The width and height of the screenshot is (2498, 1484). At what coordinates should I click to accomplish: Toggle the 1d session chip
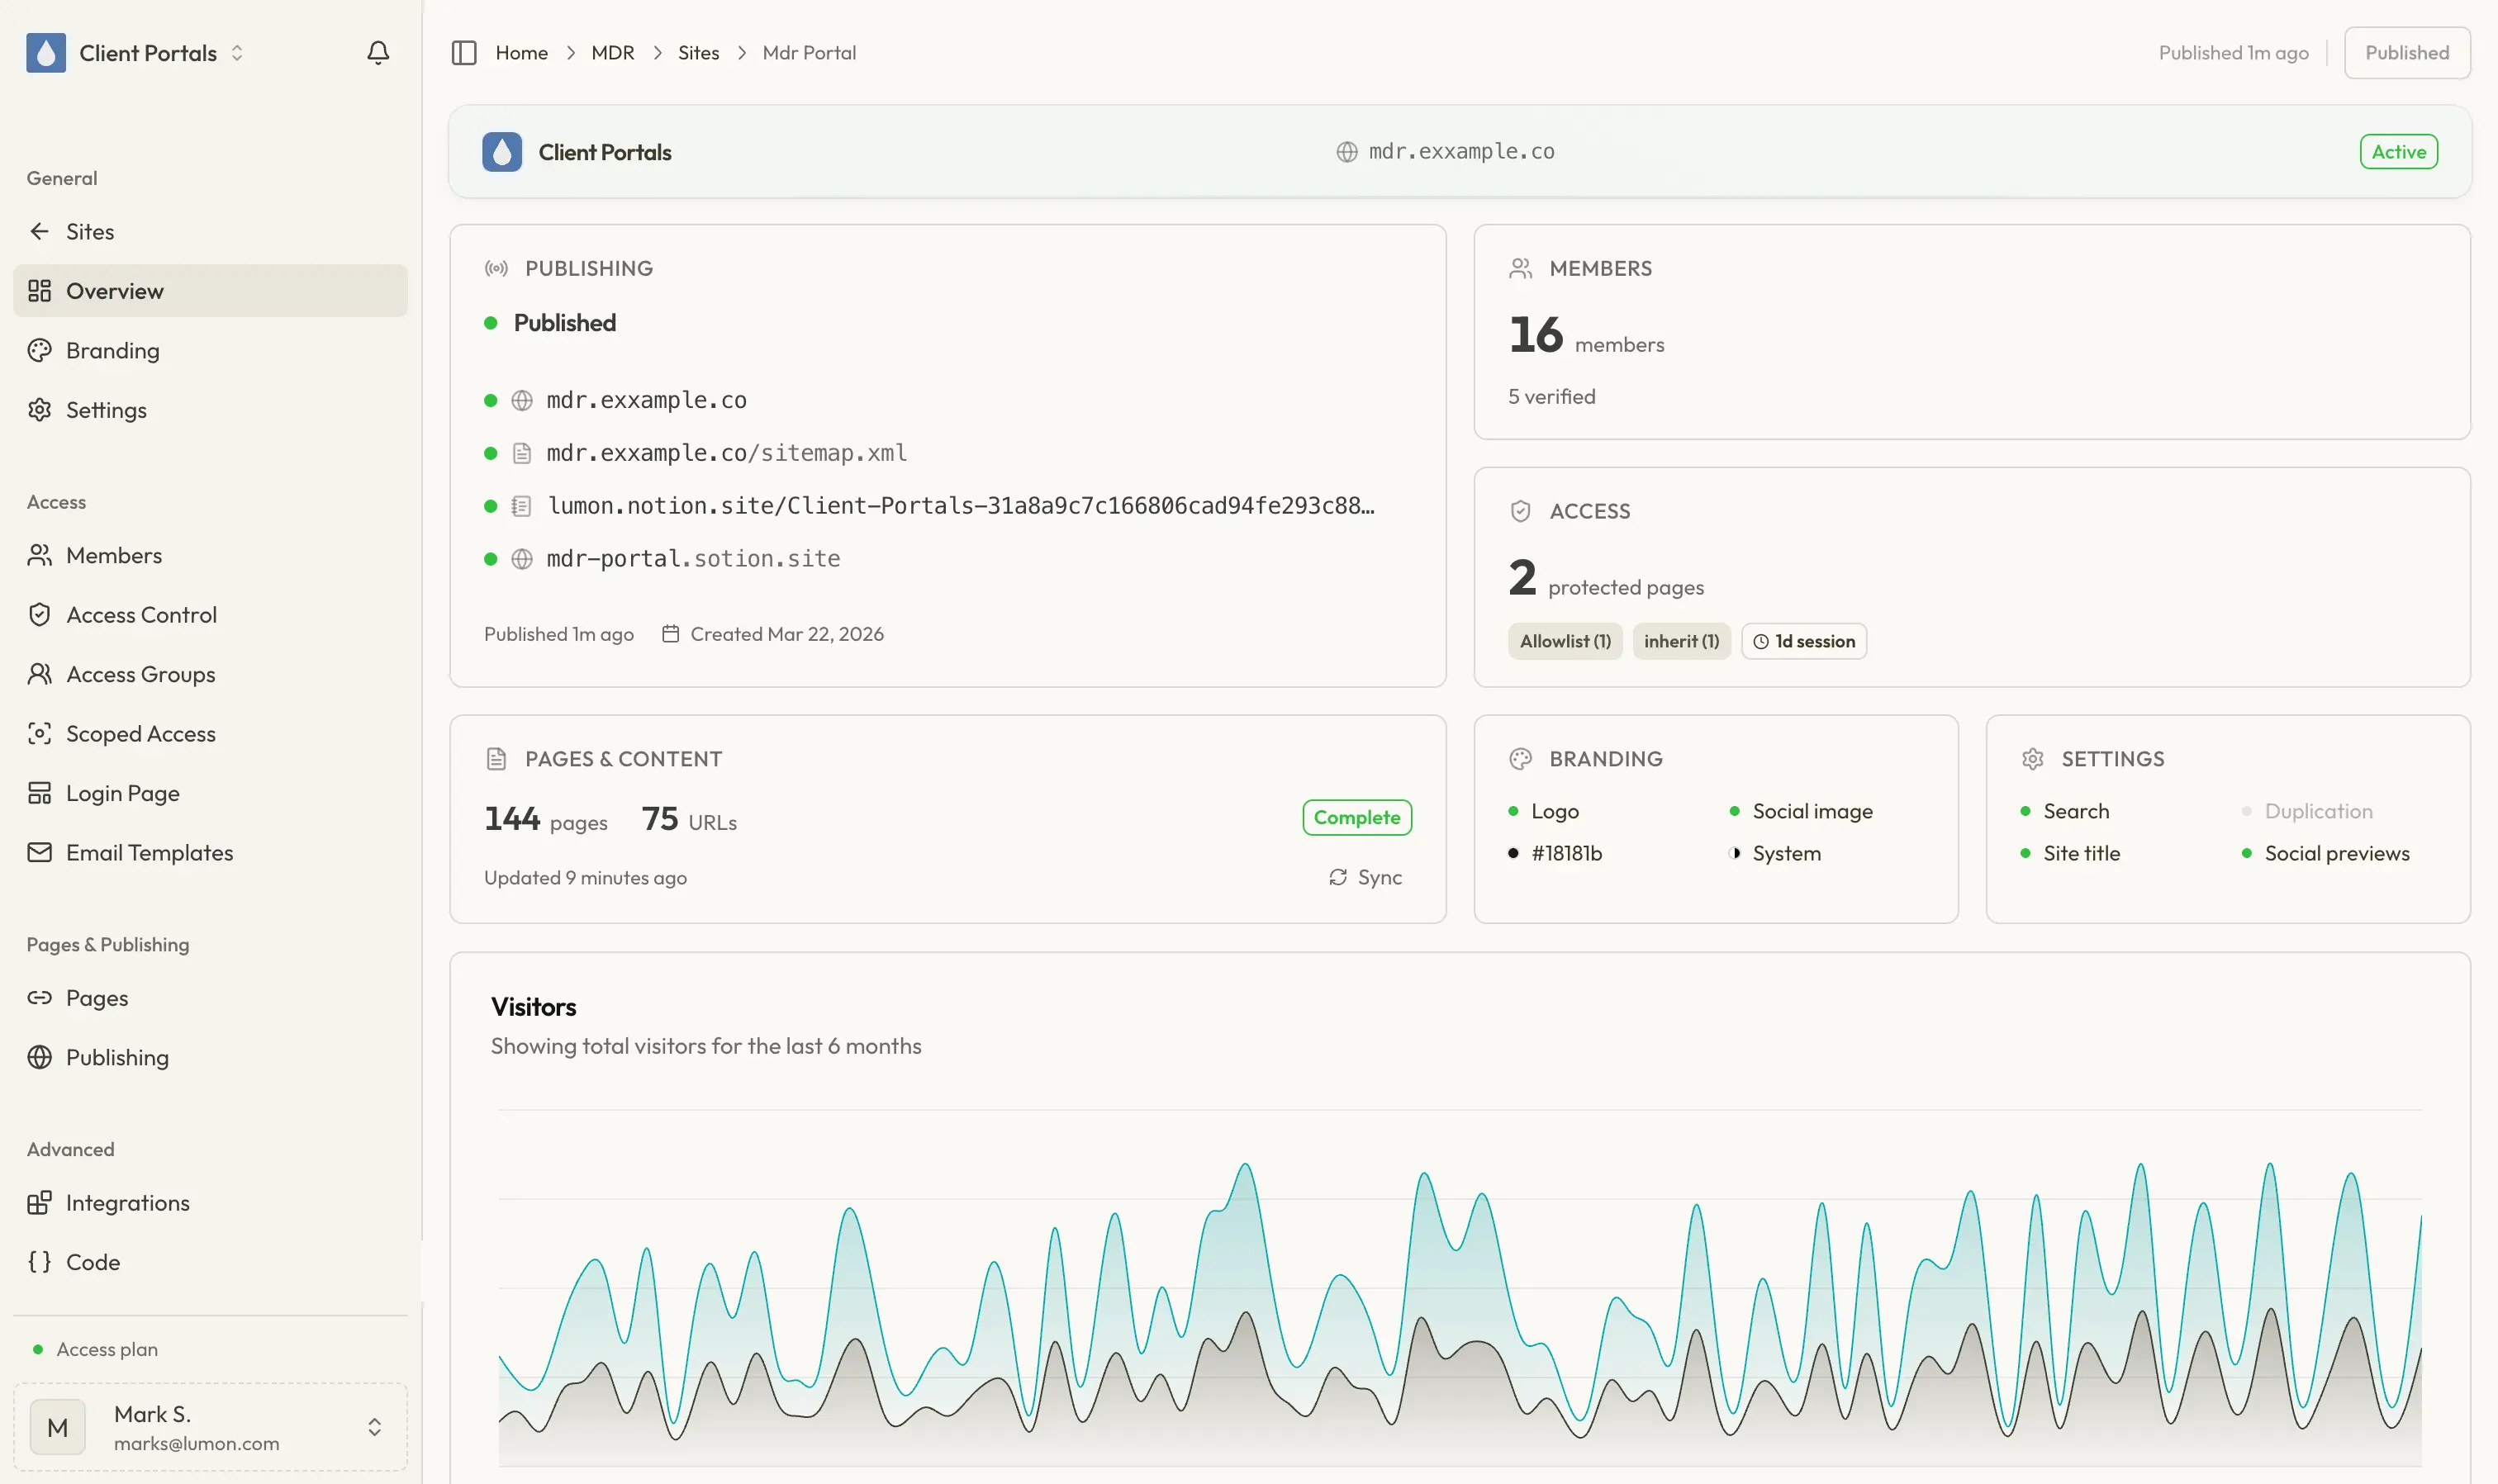point(1803,641)
